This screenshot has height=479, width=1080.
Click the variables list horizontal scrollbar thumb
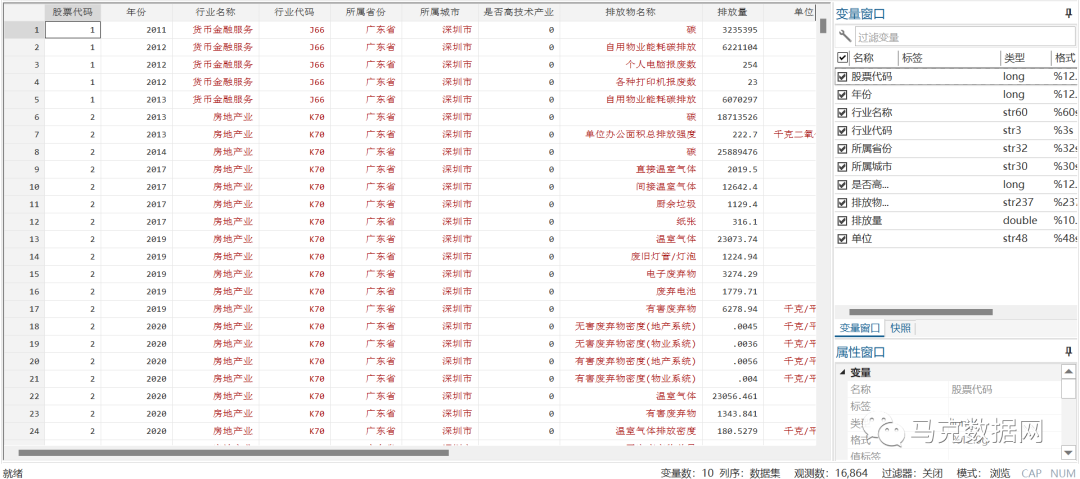[921, 312]
